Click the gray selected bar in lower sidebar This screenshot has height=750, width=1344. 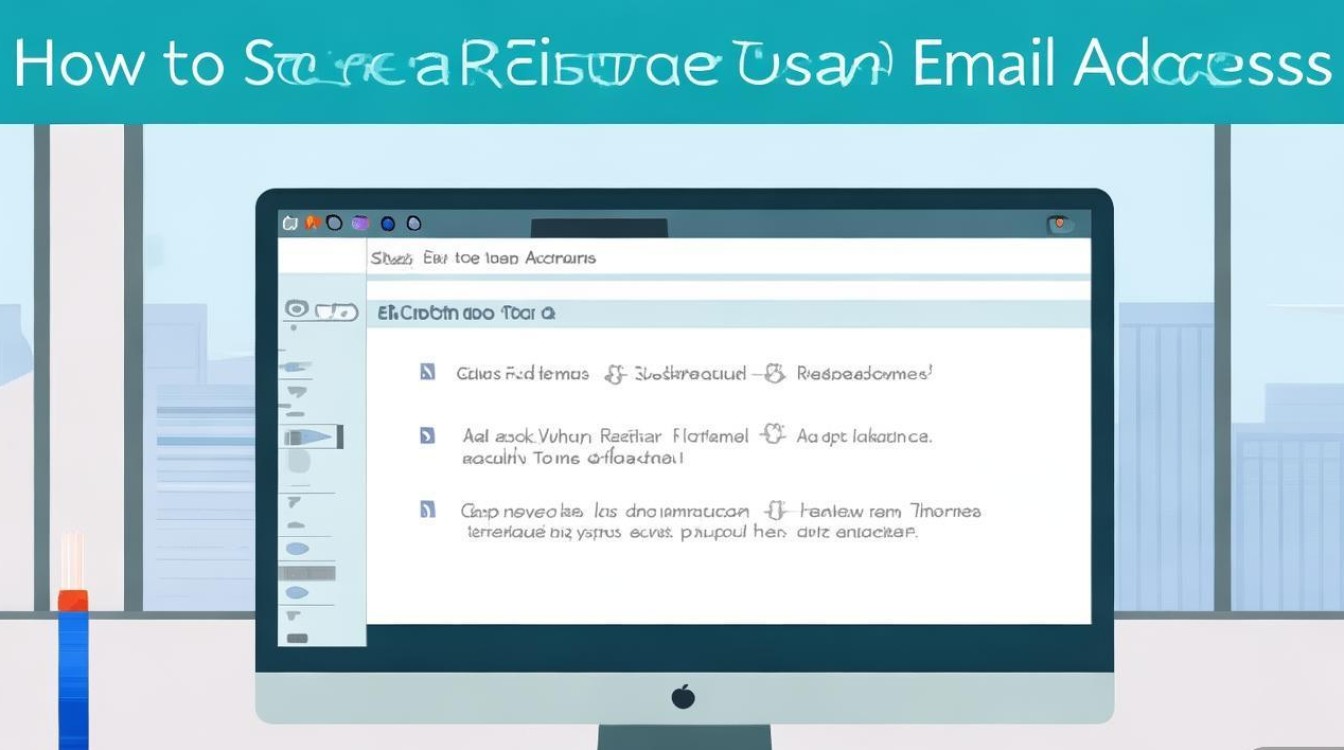tap(308, 573)
